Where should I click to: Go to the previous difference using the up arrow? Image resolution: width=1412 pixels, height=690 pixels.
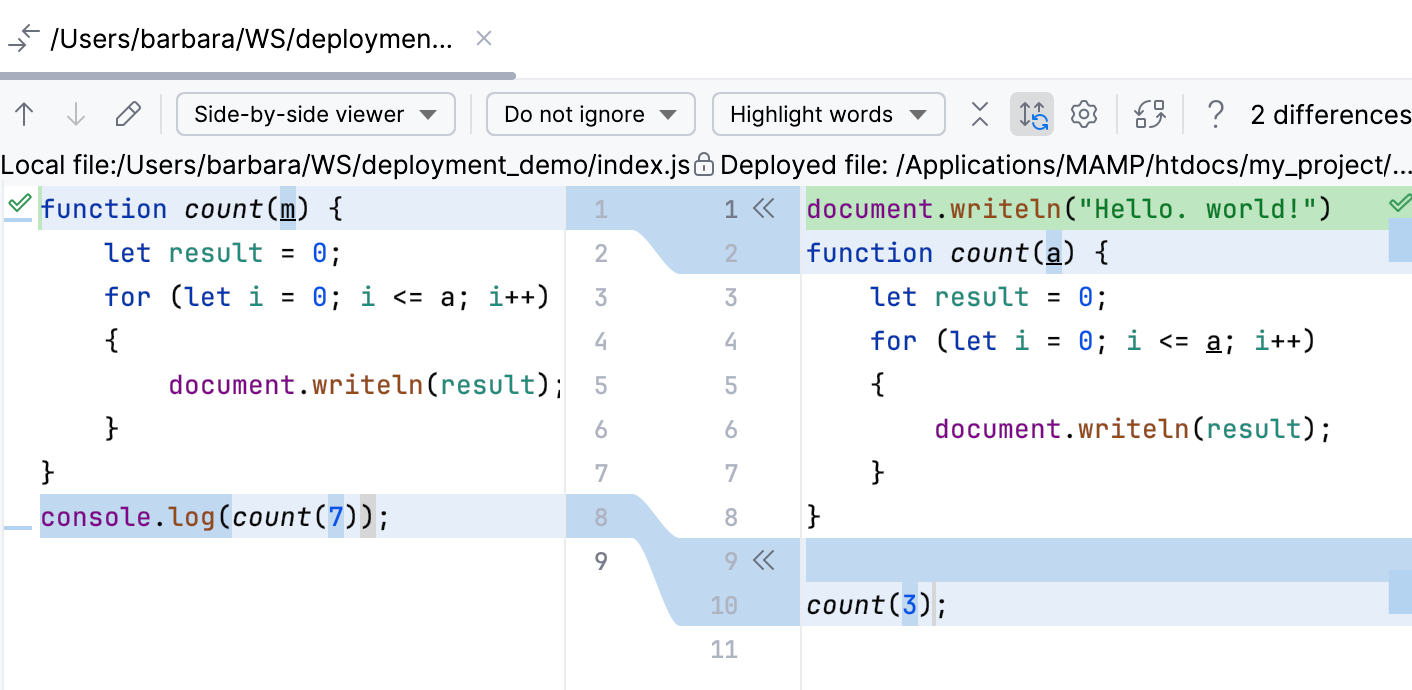click(24, 114)
